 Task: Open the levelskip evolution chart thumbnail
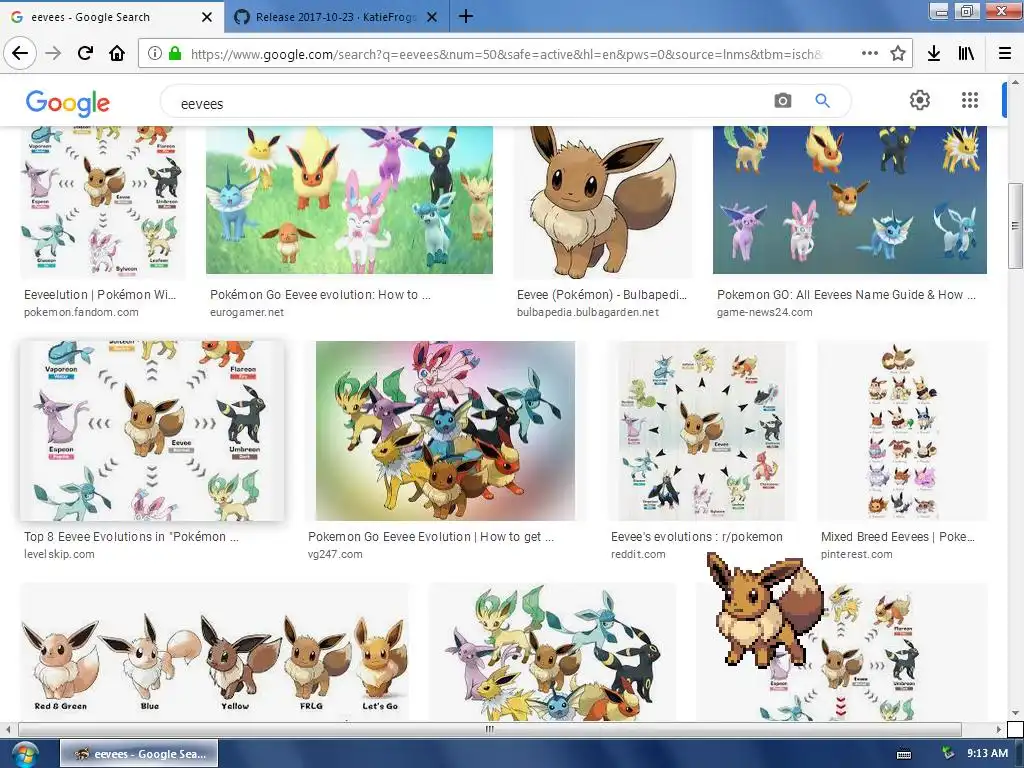(152, 430)
